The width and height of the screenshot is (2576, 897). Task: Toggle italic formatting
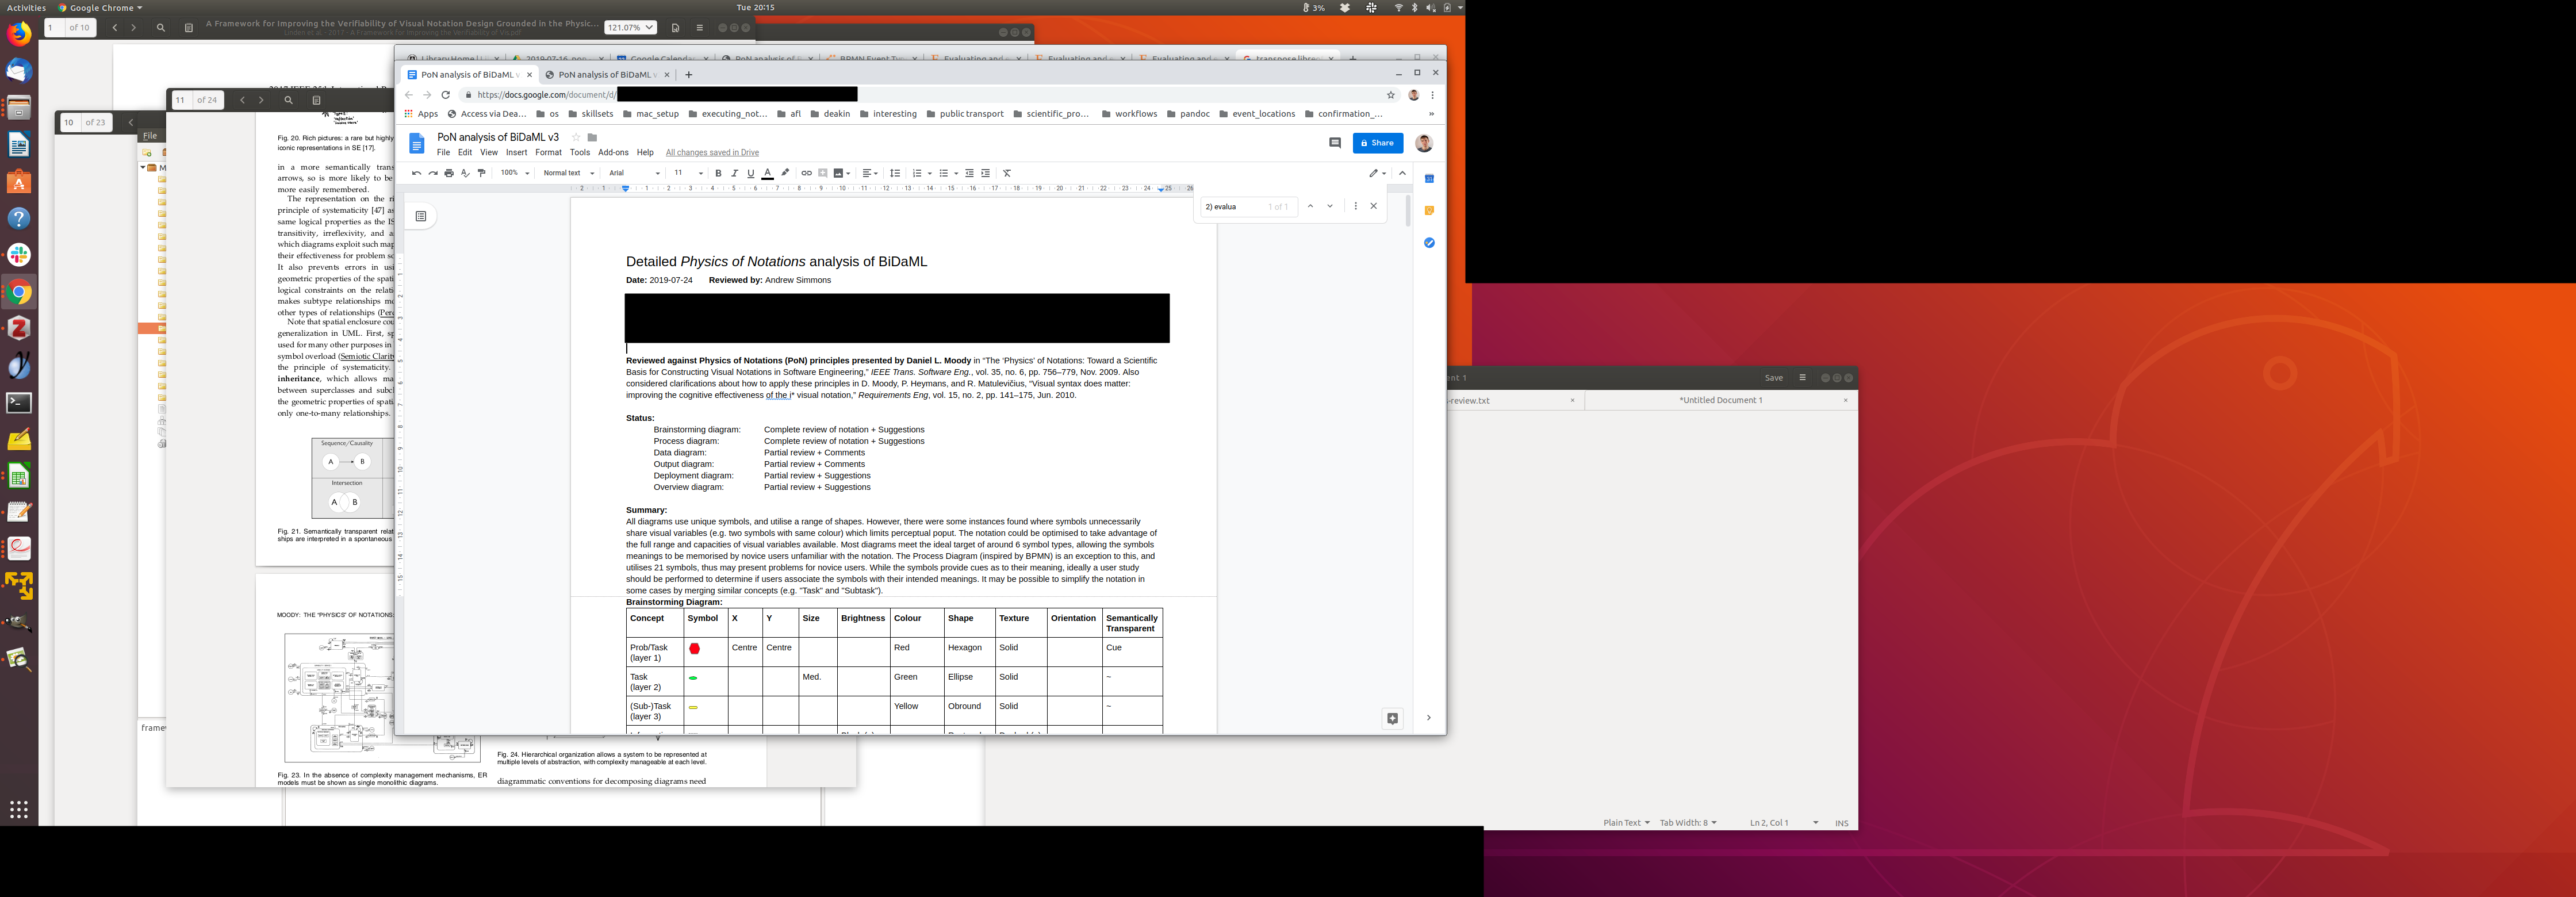734,173
